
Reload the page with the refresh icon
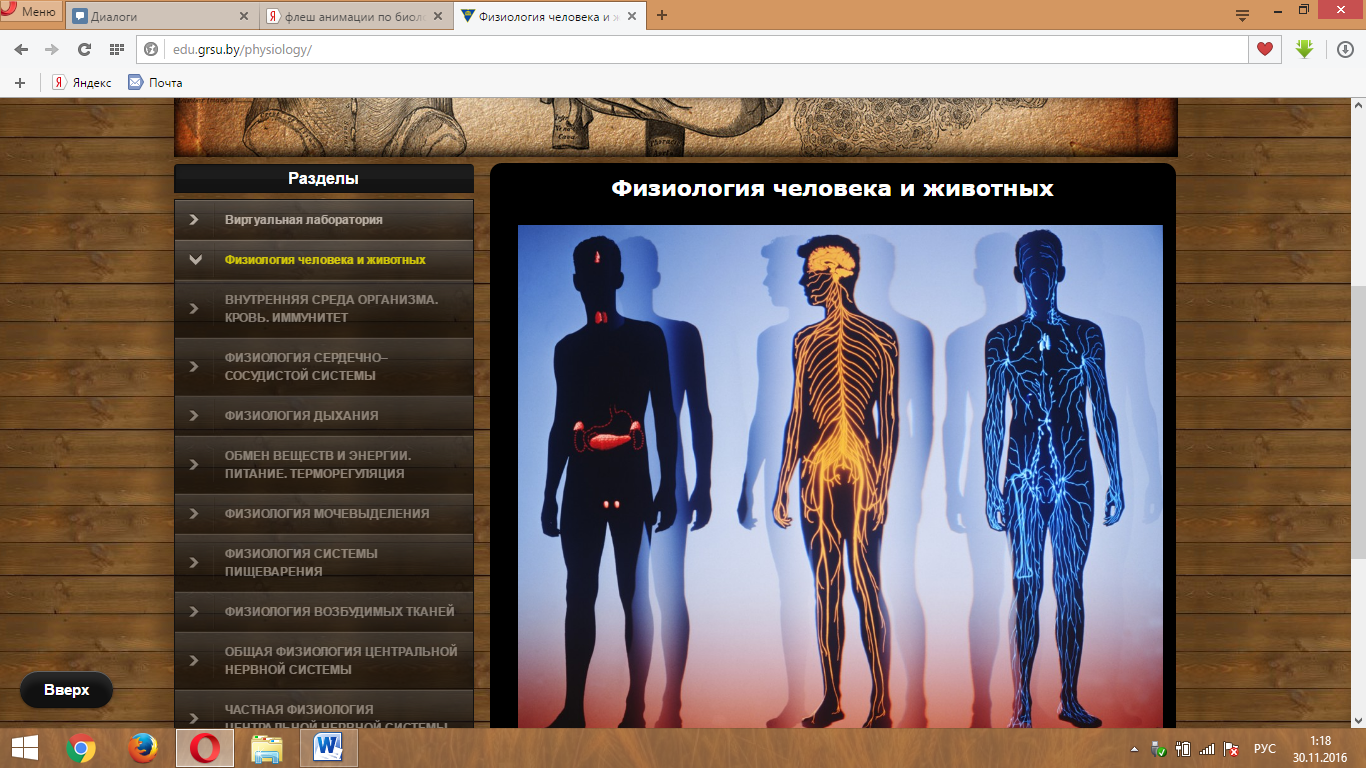pyautogui.click(x=84, y=49)
